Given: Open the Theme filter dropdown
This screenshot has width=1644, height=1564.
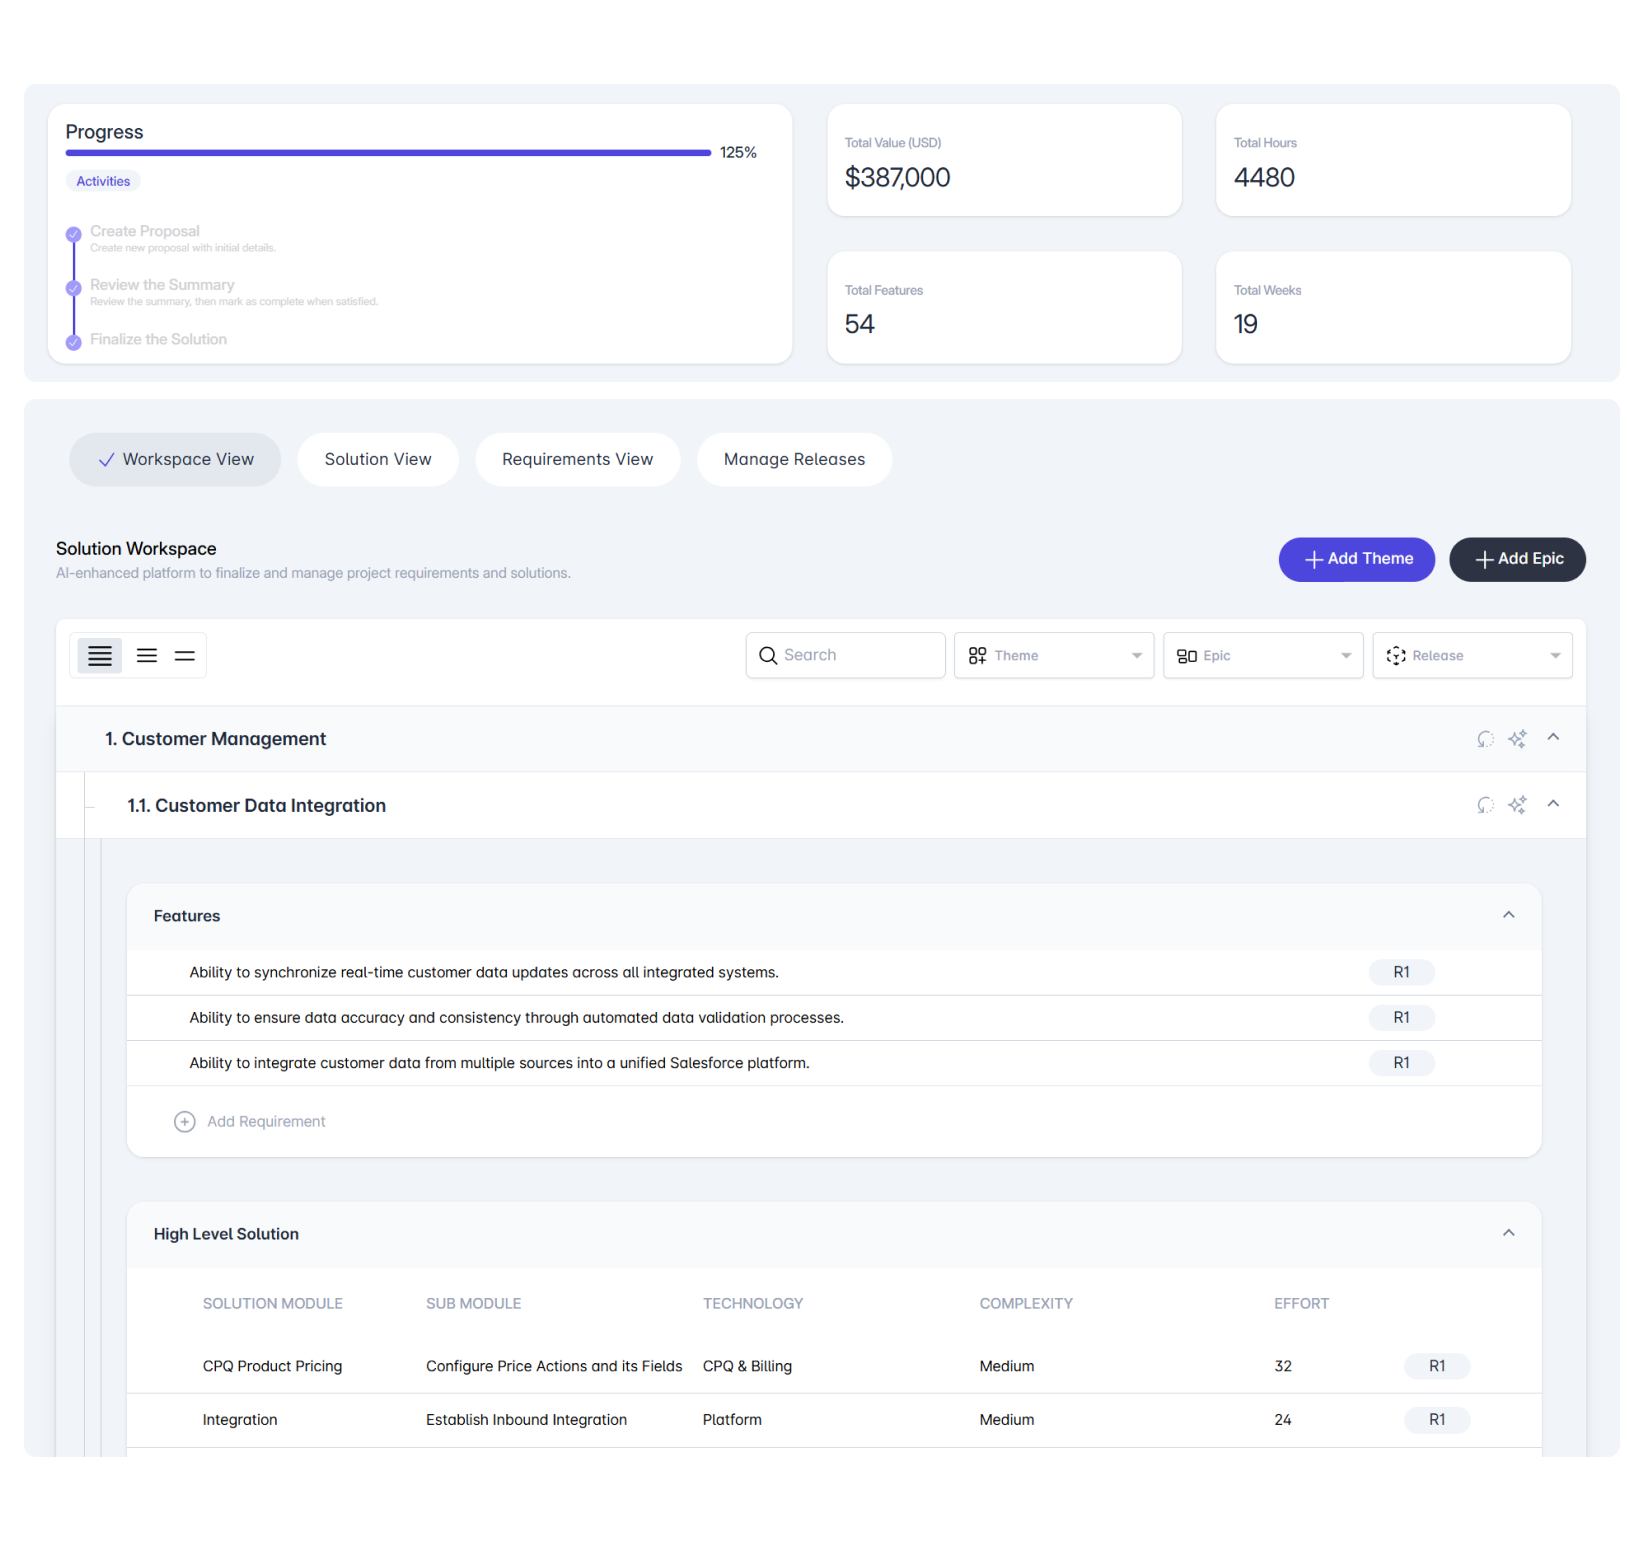Looking at the screenshot, I should [x=1053, y=655].
